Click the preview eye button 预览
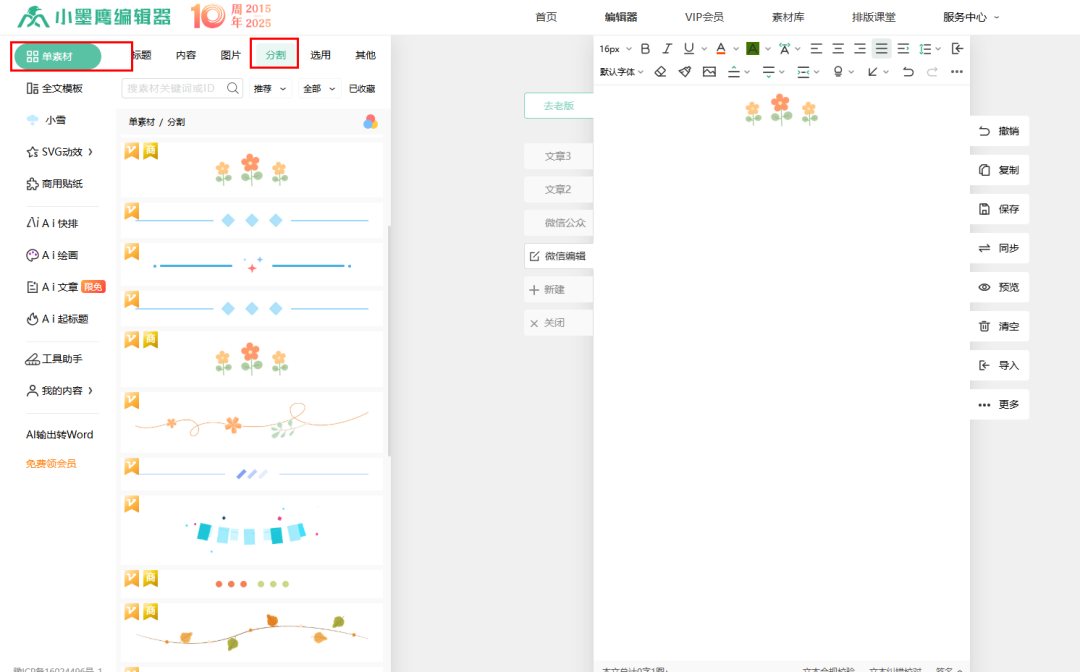The image size is (1080, 672). (999, 287)
